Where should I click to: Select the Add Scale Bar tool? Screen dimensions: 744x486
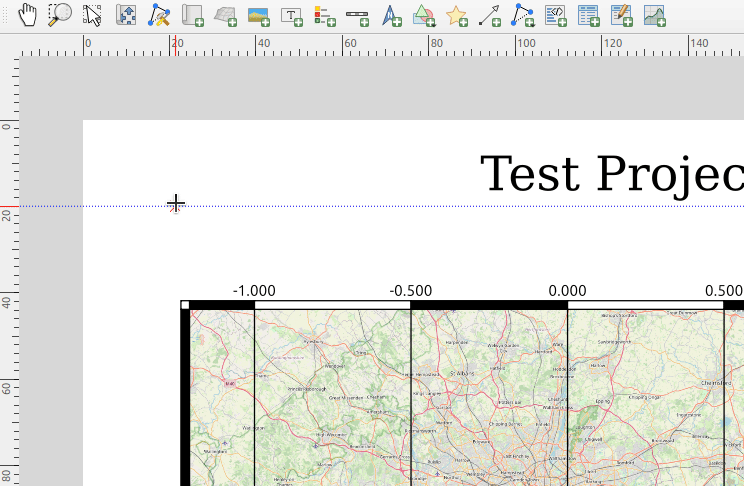point(357,15)
